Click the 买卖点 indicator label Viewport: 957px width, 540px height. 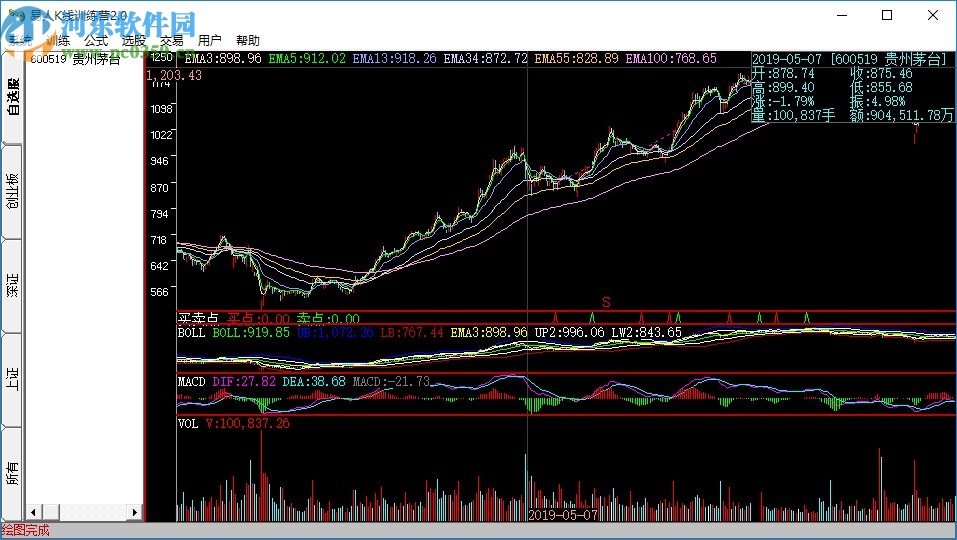click(198, 318)
